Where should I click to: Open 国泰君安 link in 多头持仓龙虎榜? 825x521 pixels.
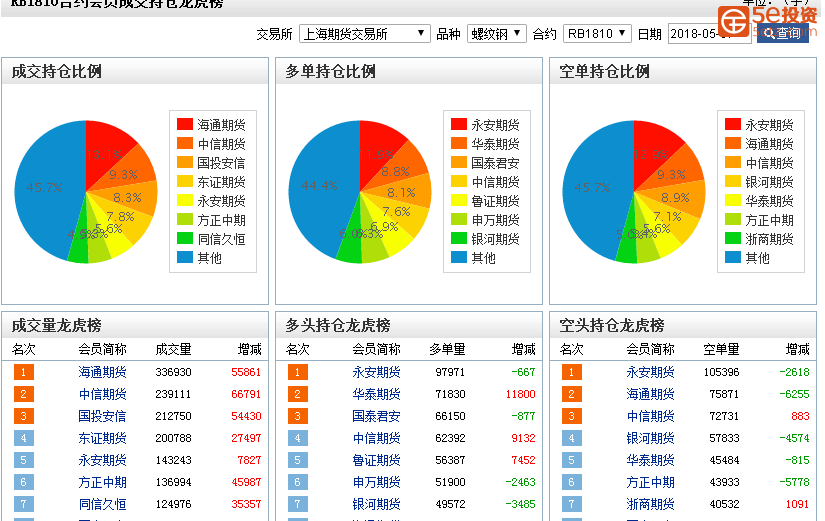tap(376, 416)
